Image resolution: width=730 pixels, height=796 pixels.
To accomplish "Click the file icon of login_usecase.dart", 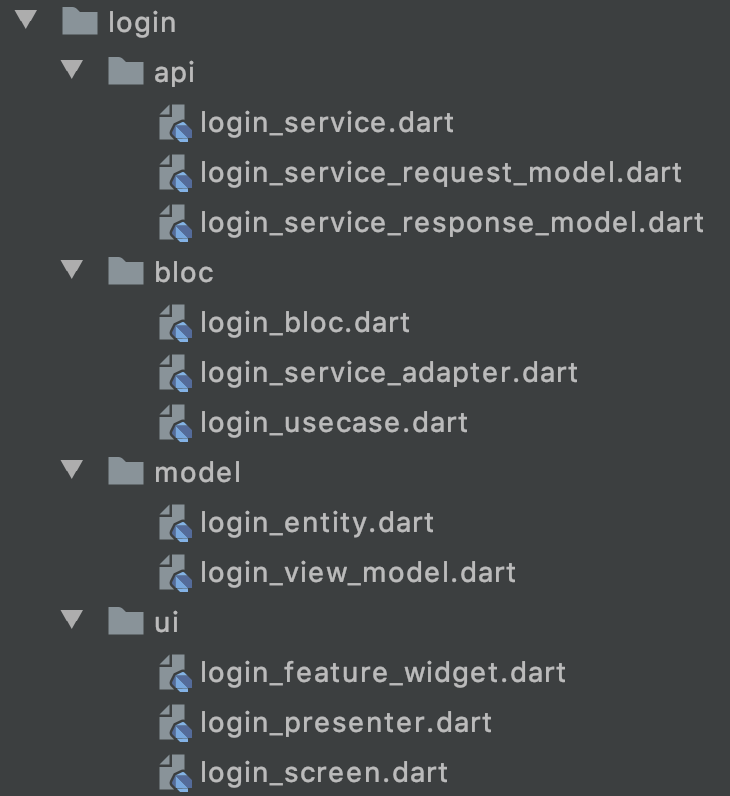I will pos(174,423).
